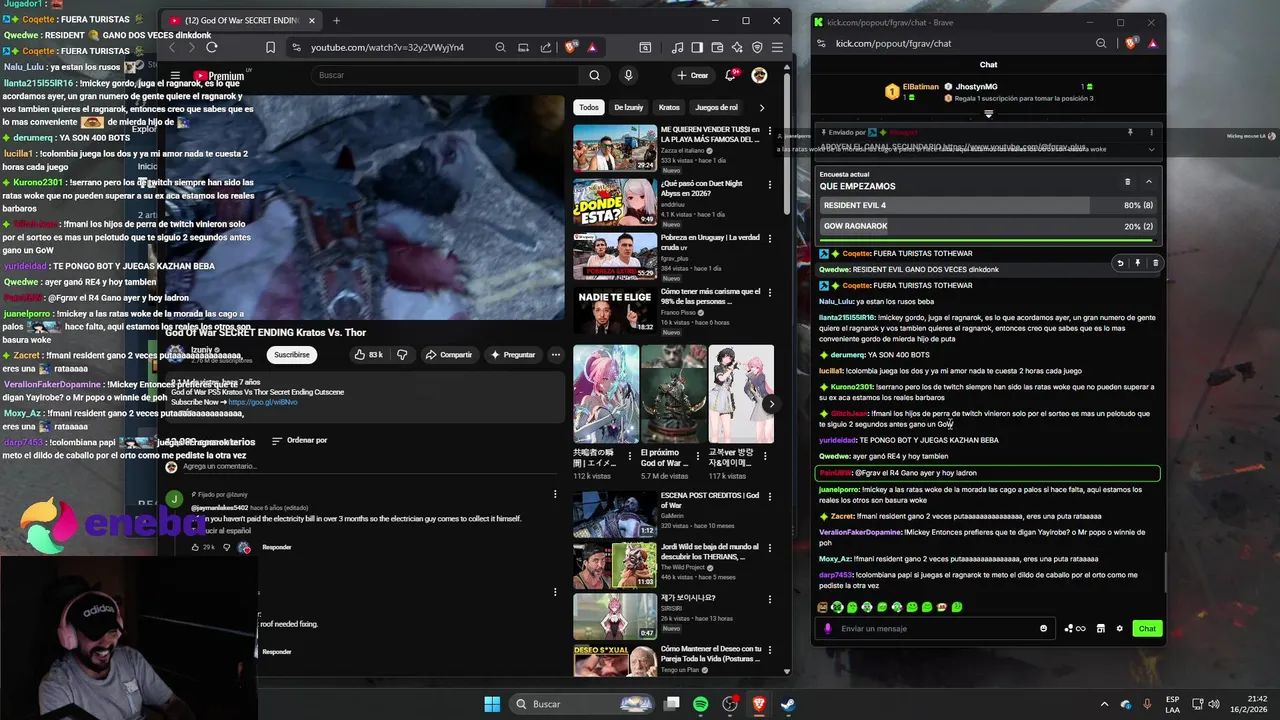1280x720 pixels.
Task: Open the share icon in YouTube address bar
Action: click(546, 47)
